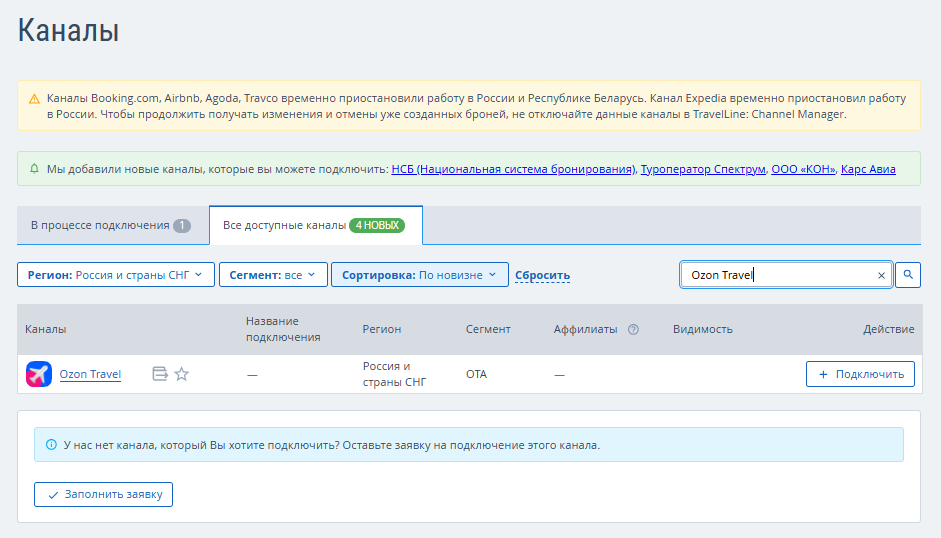Viewport: 941px width, 538px height.
Task: Click the Аффилиаты column header text
Action: pos(585,329)
